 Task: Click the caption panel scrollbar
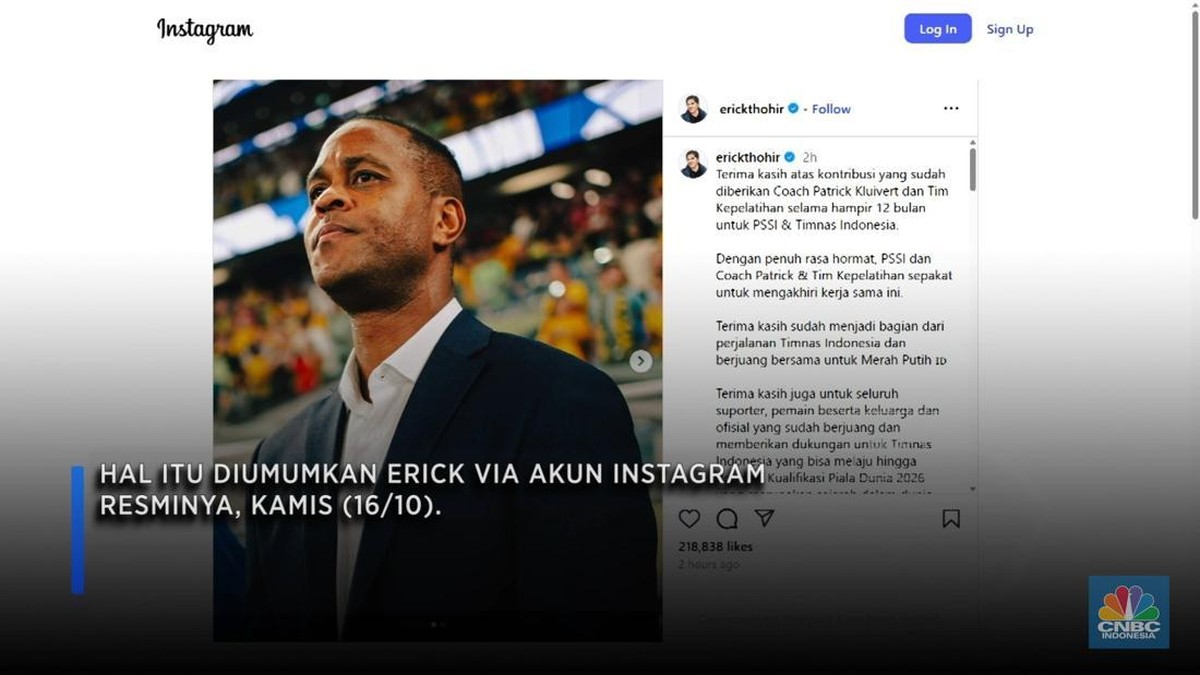pos(972,170)
